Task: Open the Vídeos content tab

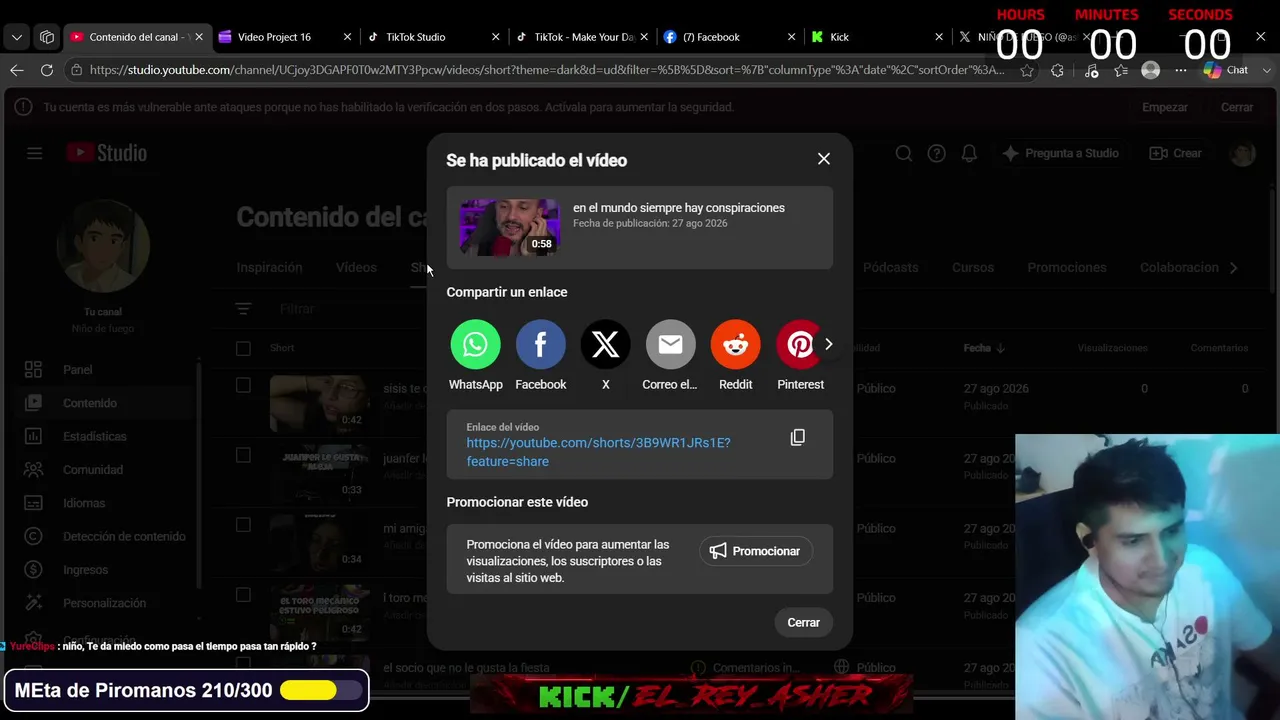Action: click(356, 267)
